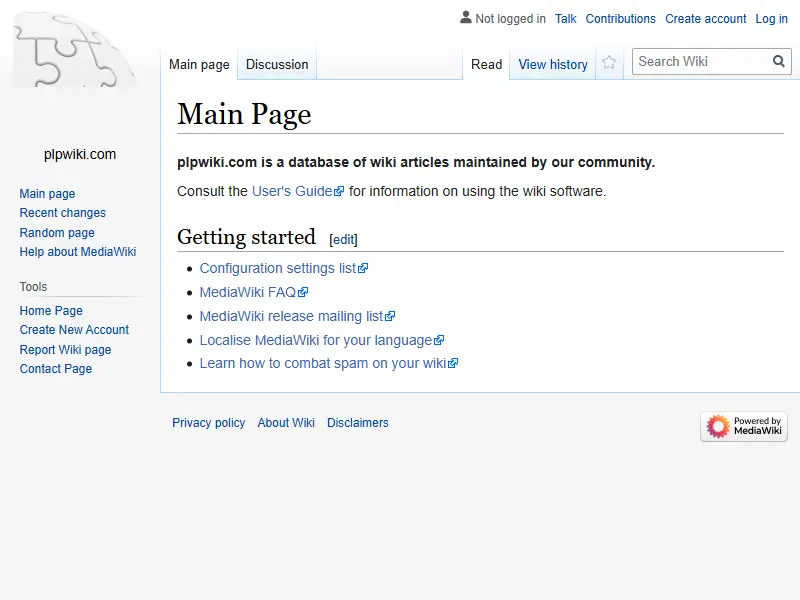Click the wiki puzzle globe logo

[74, 50]
